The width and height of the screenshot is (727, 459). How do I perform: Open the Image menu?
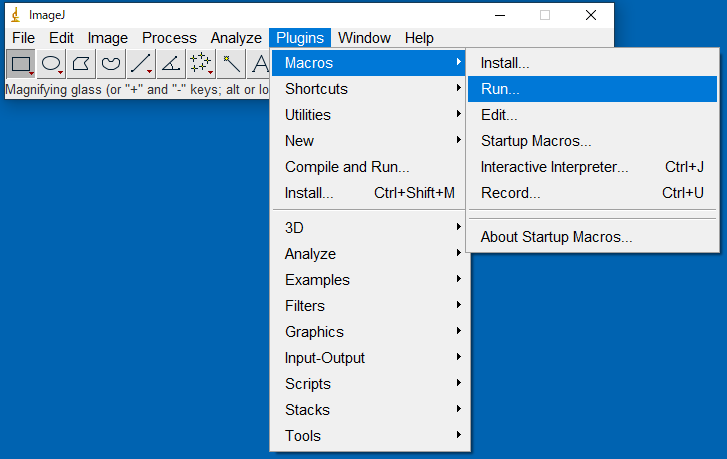[x=108, y=38]
